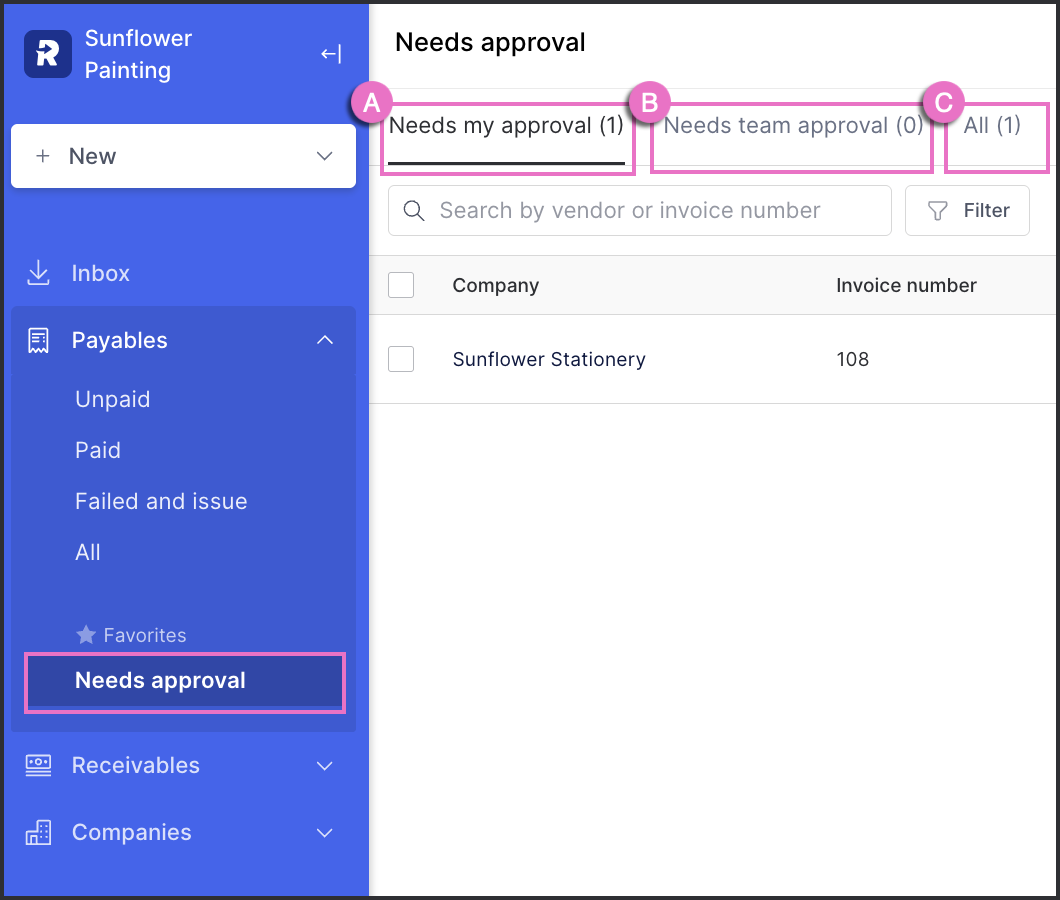Open the Paid payables list
The image size is (1060, 900).
coord(98,450)
